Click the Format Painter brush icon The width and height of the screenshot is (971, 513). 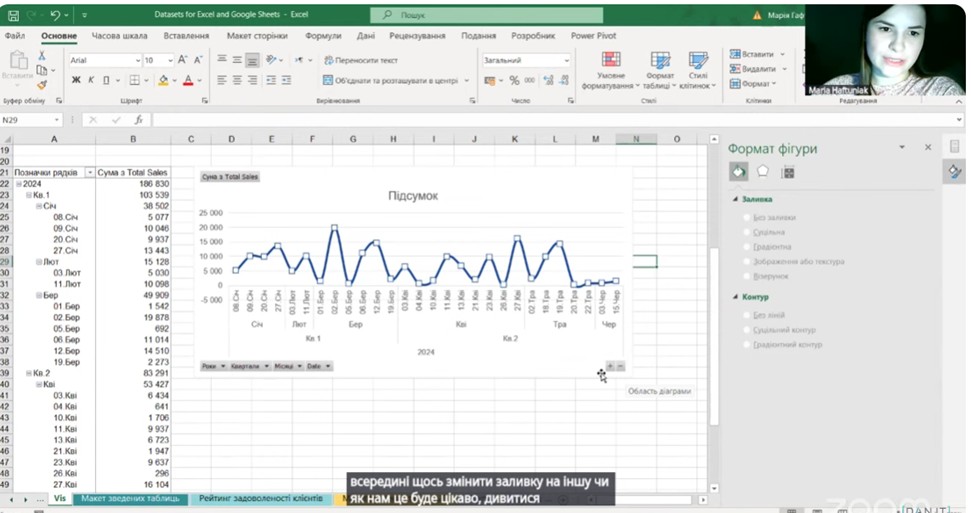tap(41, 86)
